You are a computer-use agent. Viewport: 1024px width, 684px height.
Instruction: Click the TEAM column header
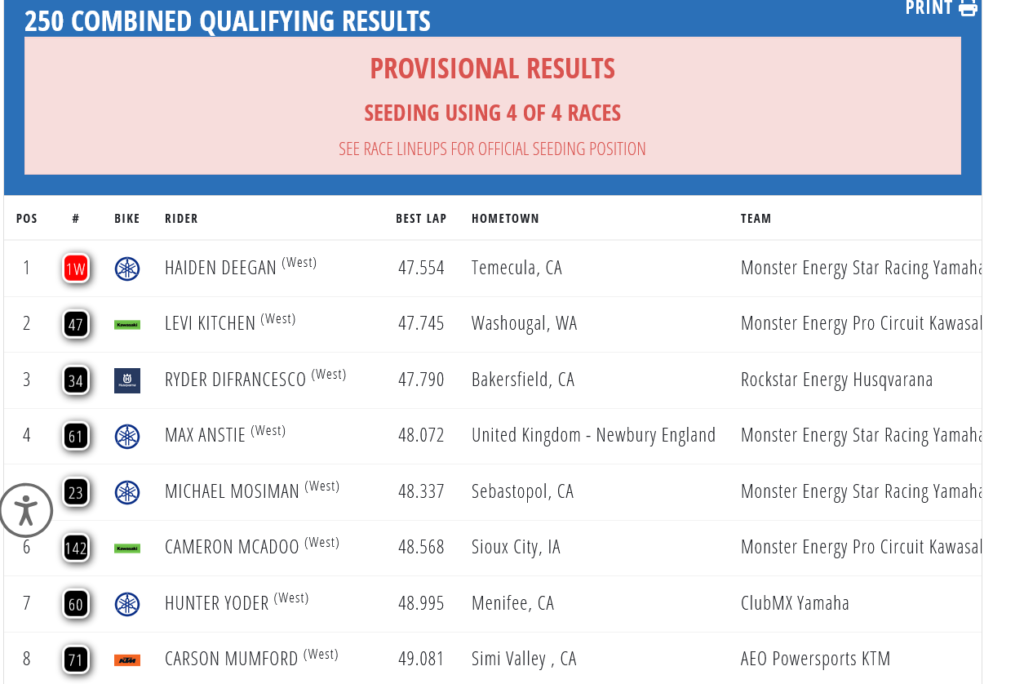(756, 218)
